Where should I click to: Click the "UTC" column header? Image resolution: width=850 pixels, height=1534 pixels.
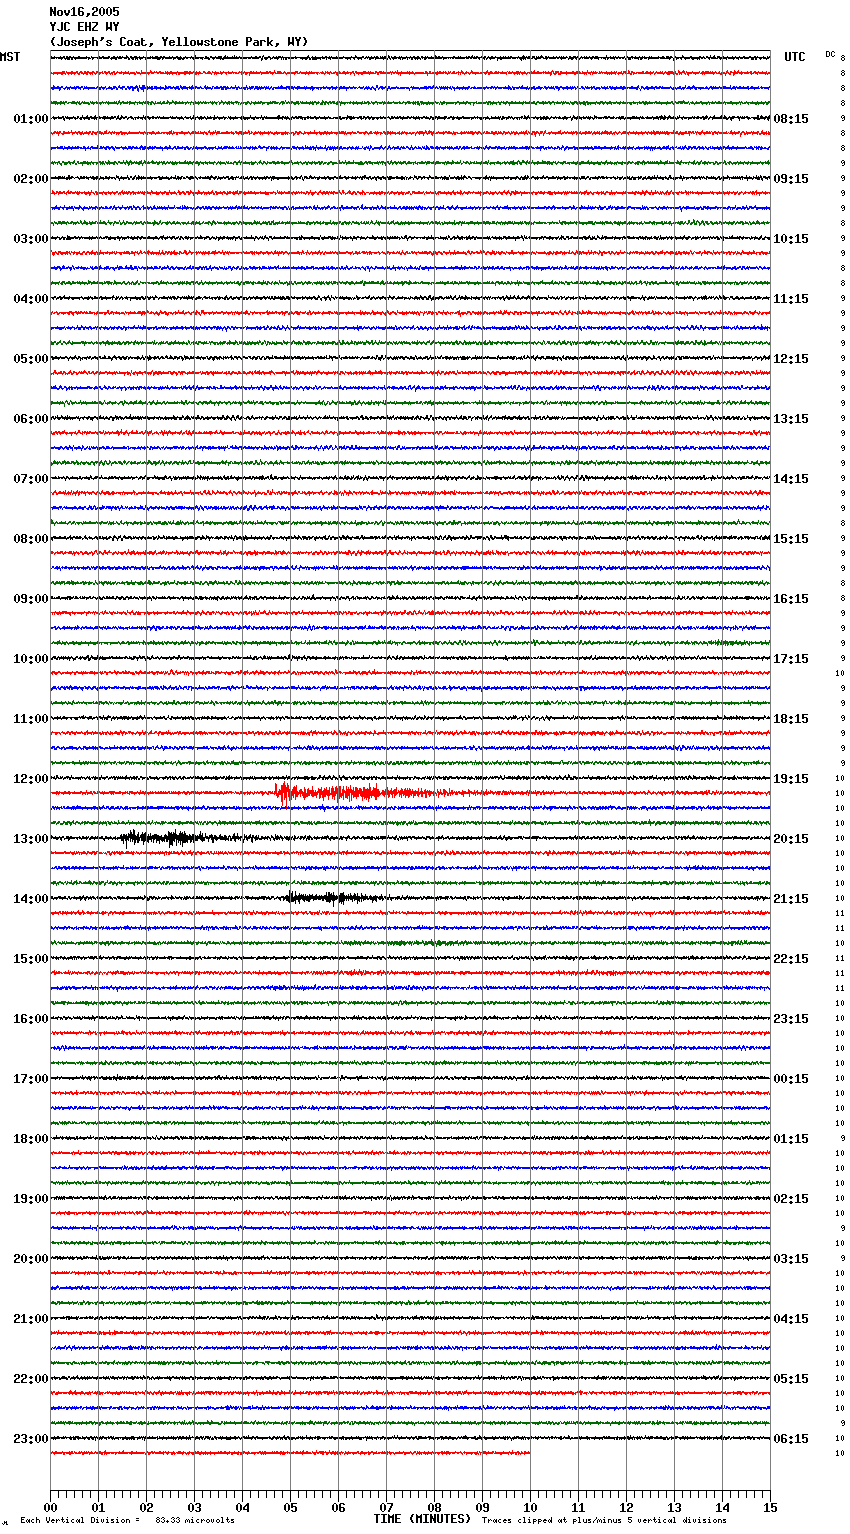coord(795,57)
